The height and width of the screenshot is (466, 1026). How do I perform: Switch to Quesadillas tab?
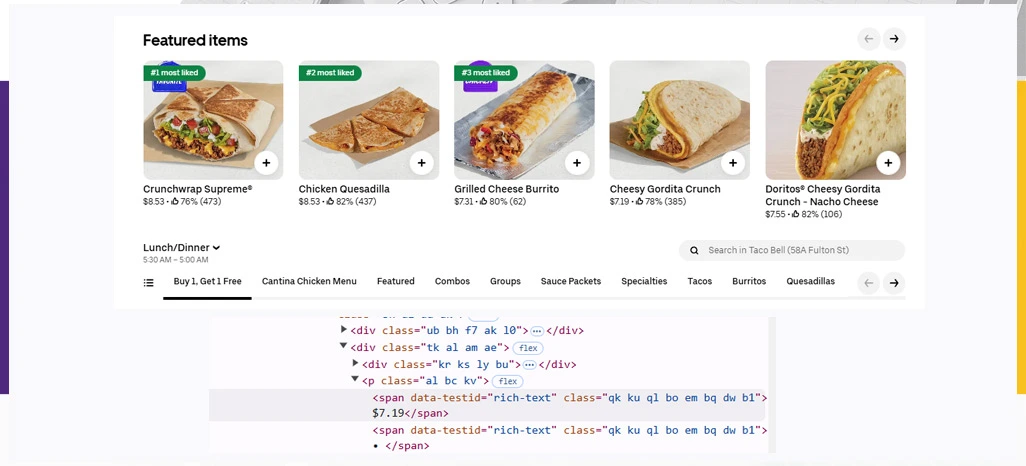811,281
